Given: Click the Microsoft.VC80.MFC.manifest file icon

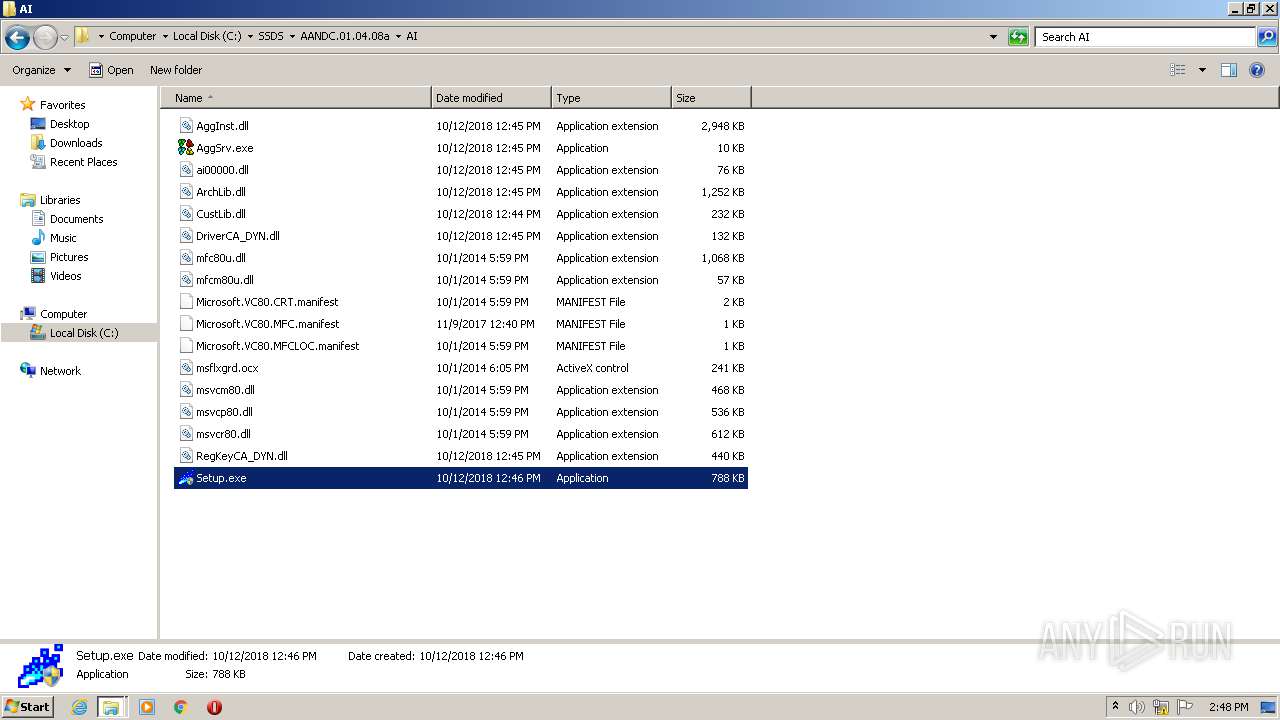Looking at the screenshot, I should pos(186,324).
